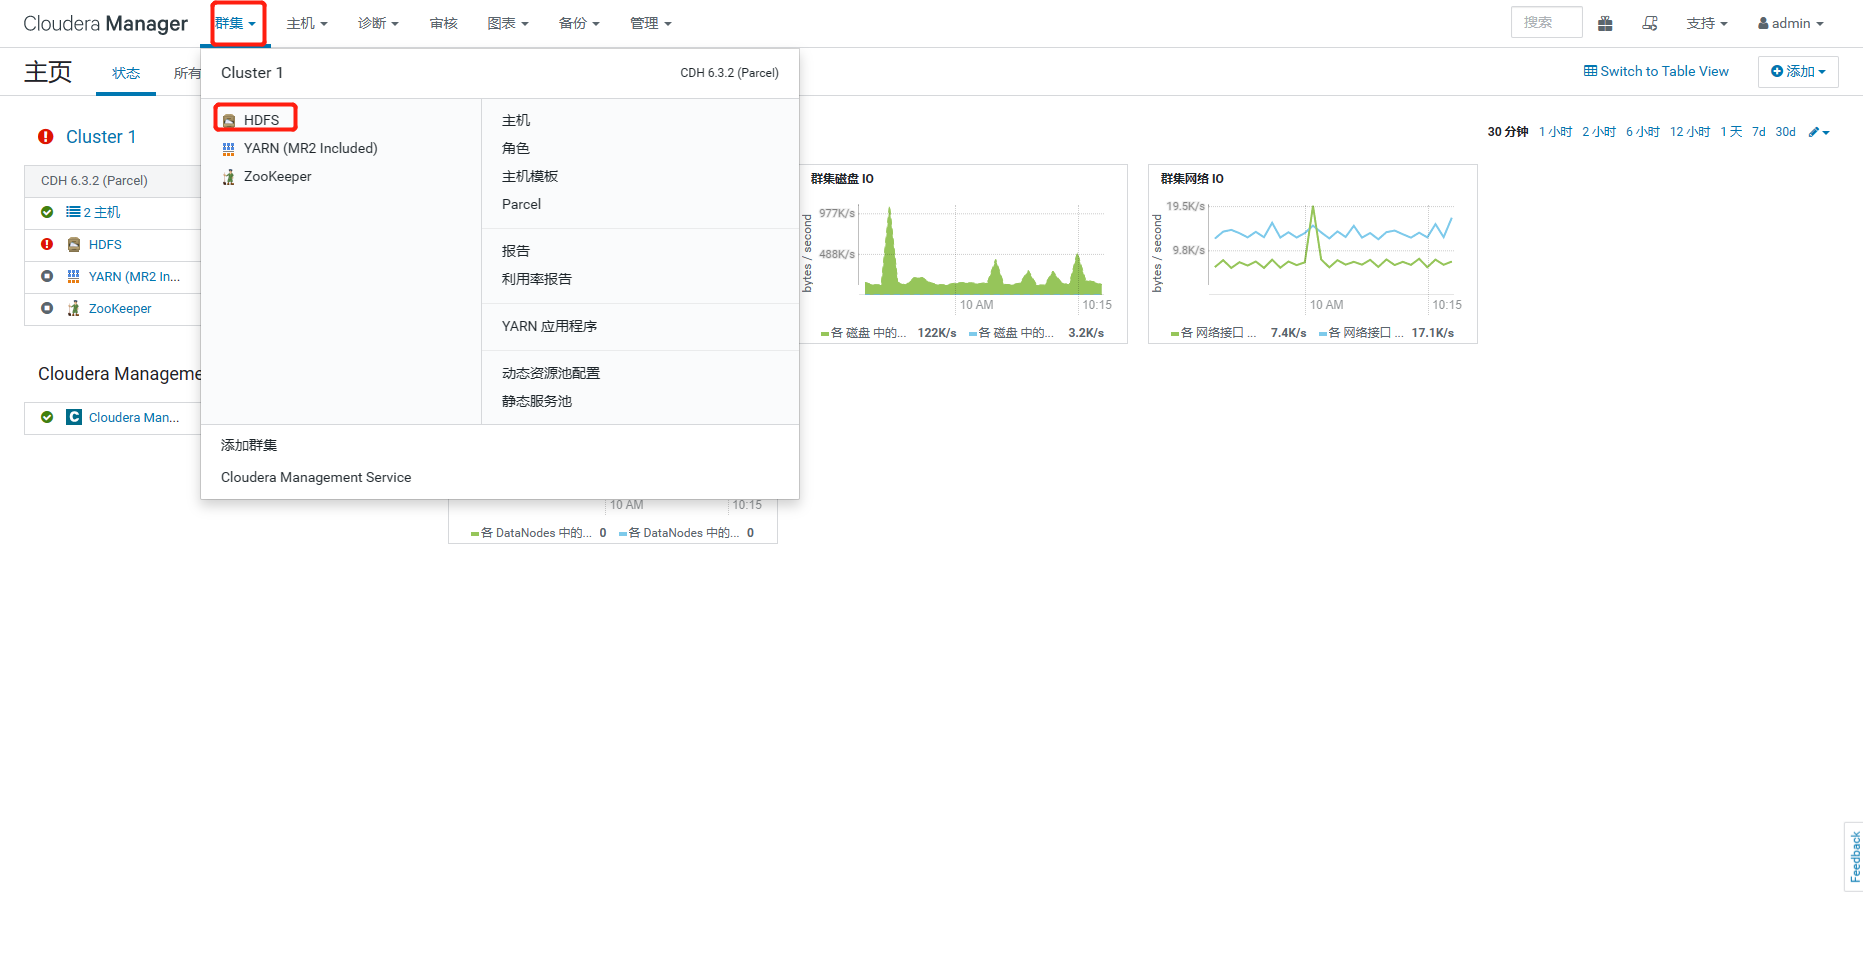1863x969 pixels.
Task: Choose 角色 in the cluster dropdown
Action: [x=516, y=149]
